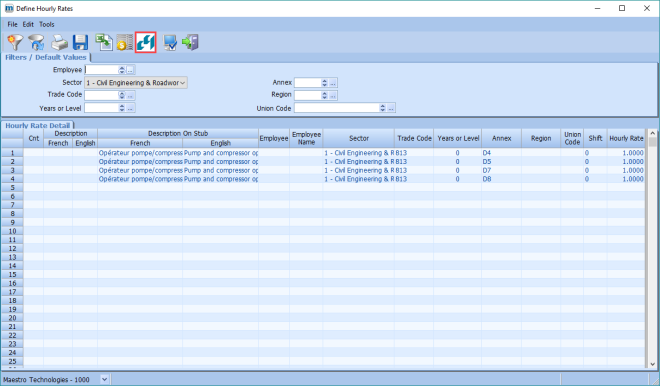Click into the Years or Level input field
660x386 pixels.
click(x=102, y=109)
